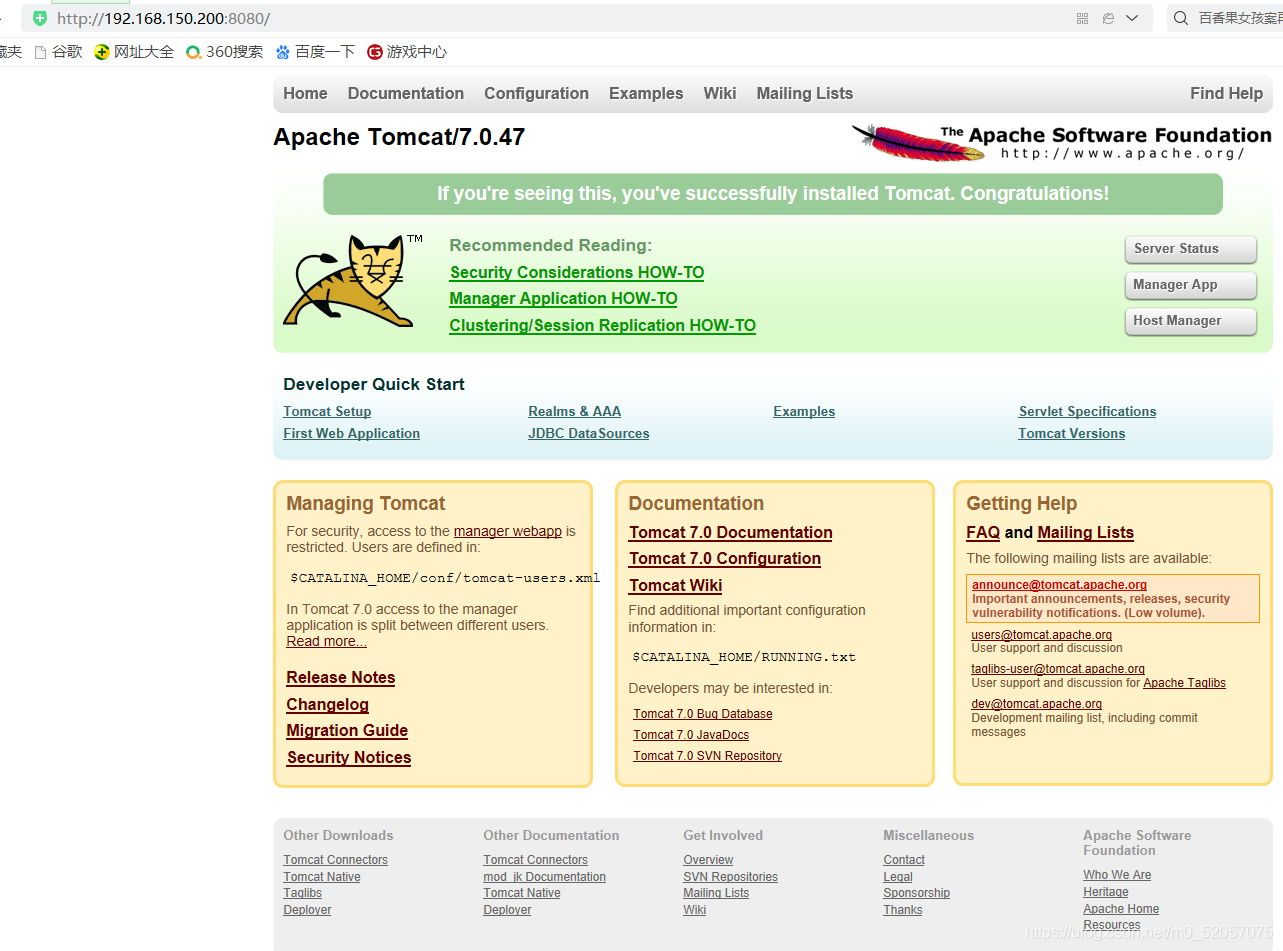This screenshot has height=951, width=1283.
Task: Open the JDBC DataSources link
Action: coord(589,433)
